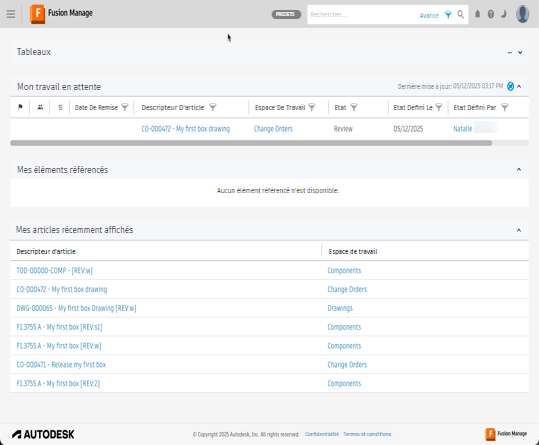
Task: Open F1.3755.A My first box [REV:2]
Action: 58,383
